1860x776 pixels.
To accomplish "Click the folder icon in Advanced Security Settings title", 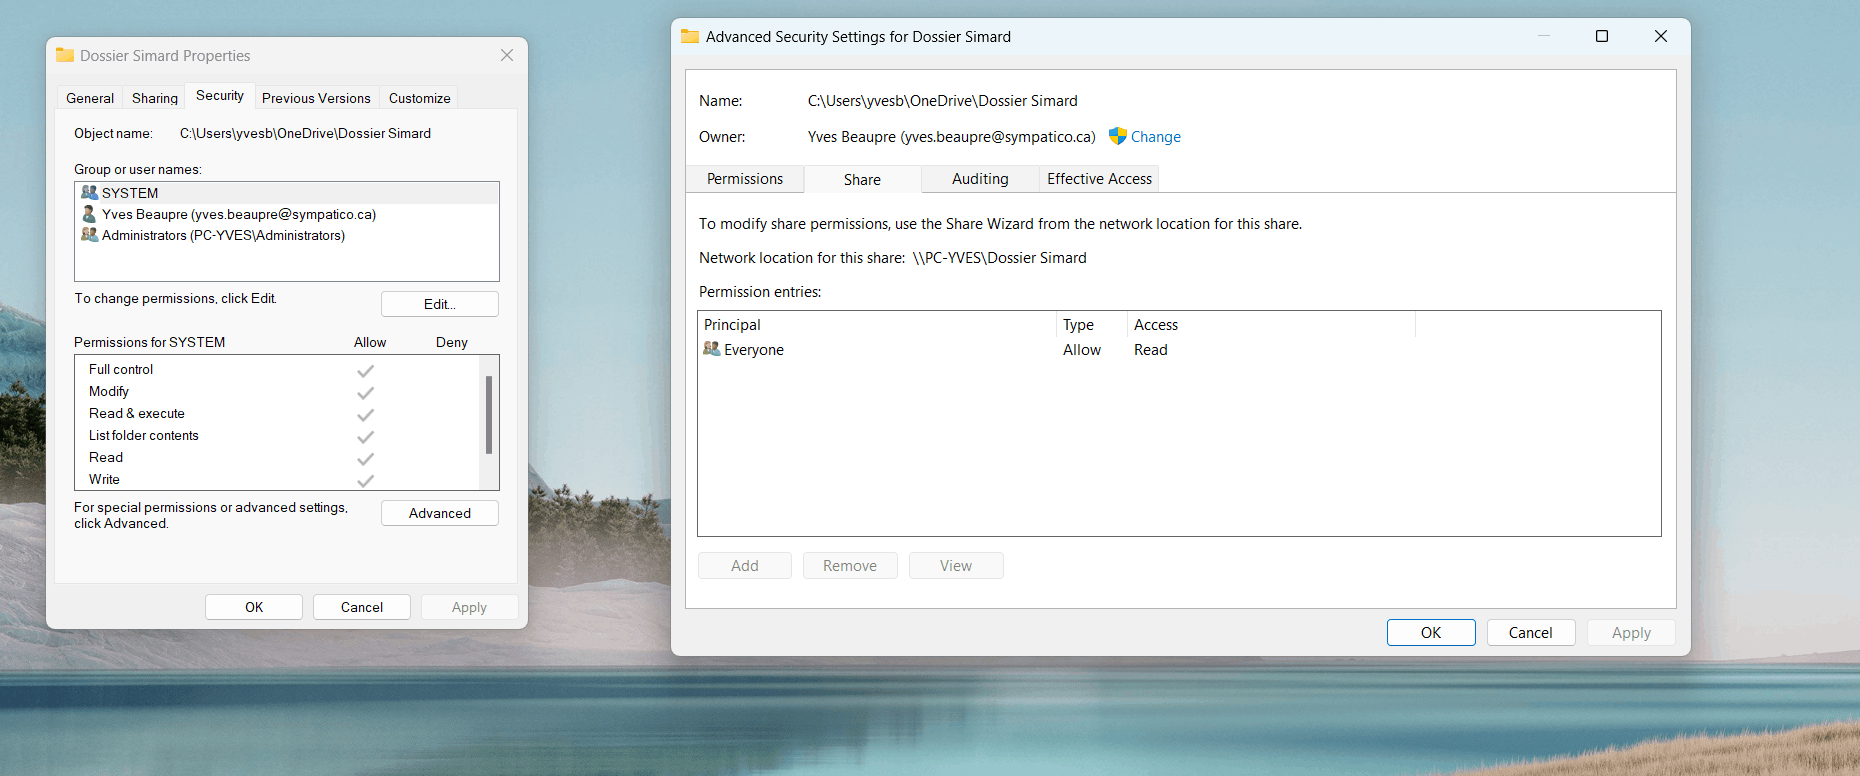I will pyautogui.click(x=690, y=36).
